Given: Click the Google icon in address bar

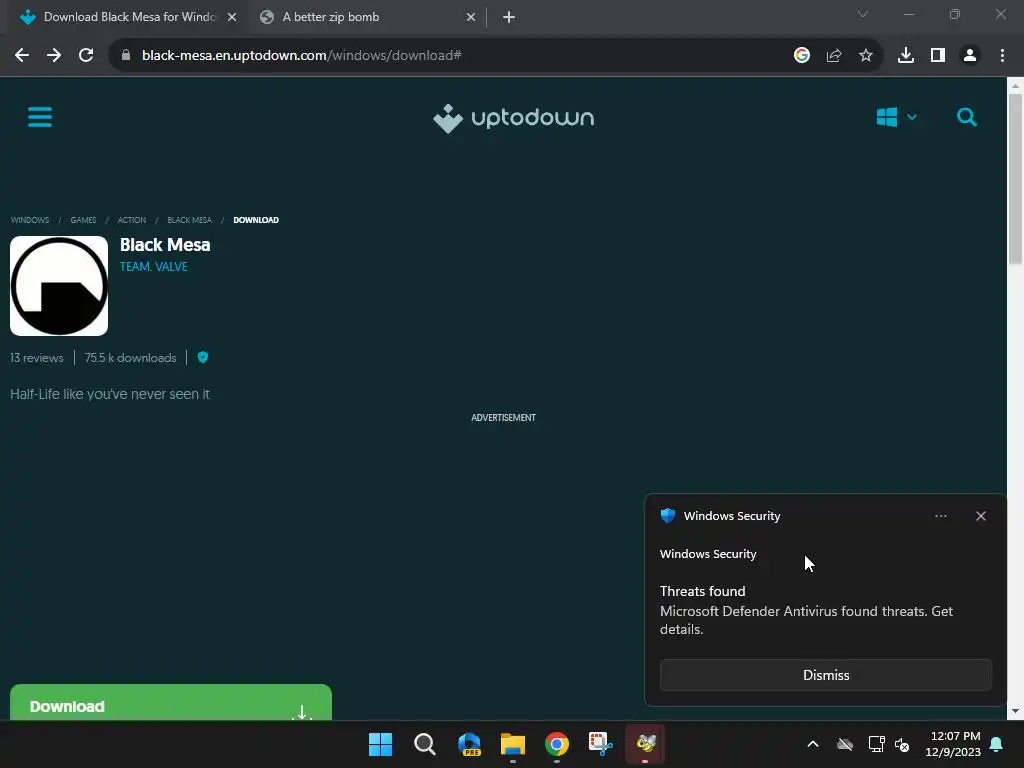Looking at the screenshot, I should point(802,56).
